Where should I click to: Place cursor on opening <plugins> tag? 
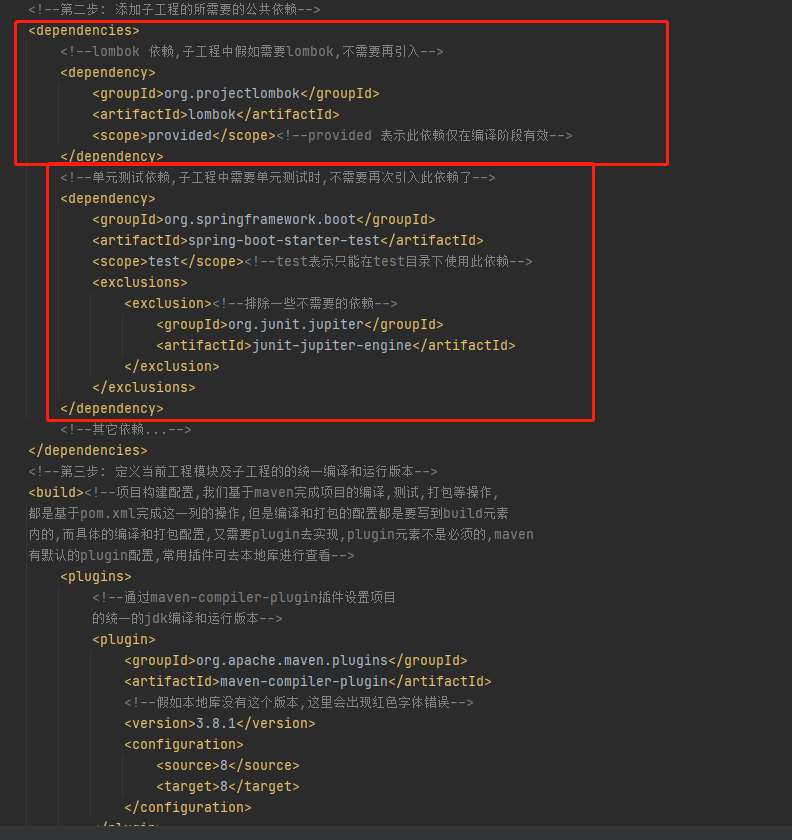pos(95,576)
